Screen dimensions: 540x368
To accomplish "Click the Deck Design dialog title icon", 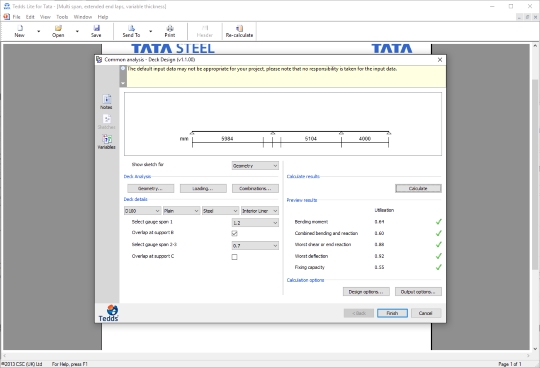I will [99, 60].
